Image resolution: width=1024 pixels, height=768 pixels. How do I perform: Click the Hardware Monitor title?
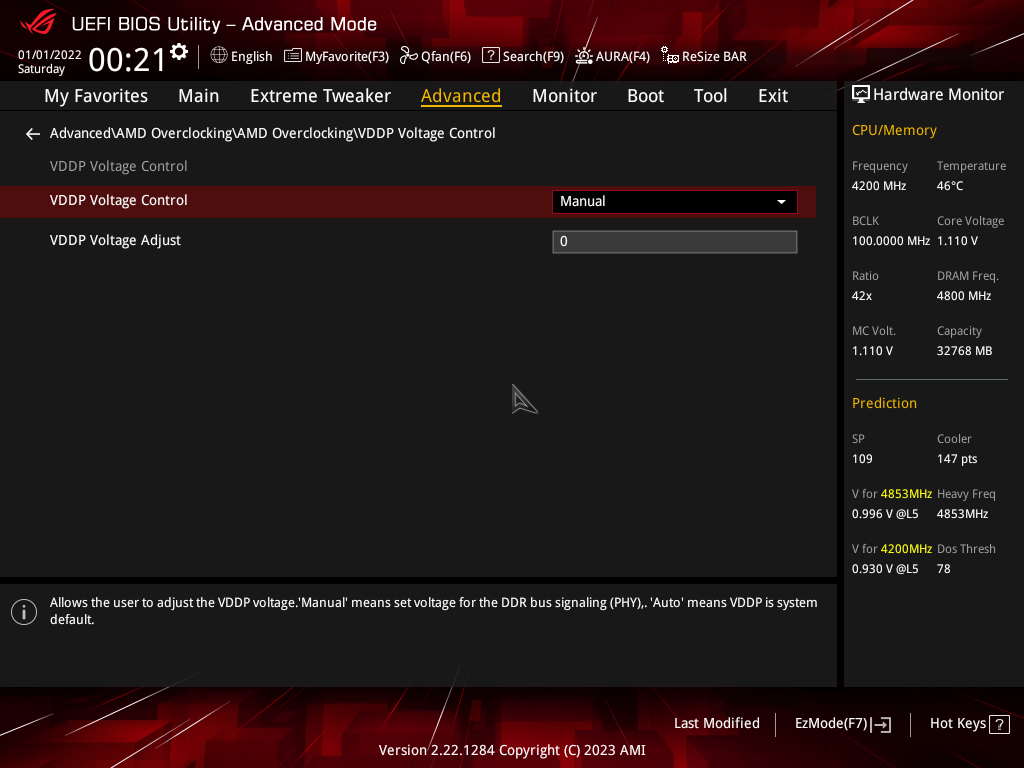(x=938, y=95)
